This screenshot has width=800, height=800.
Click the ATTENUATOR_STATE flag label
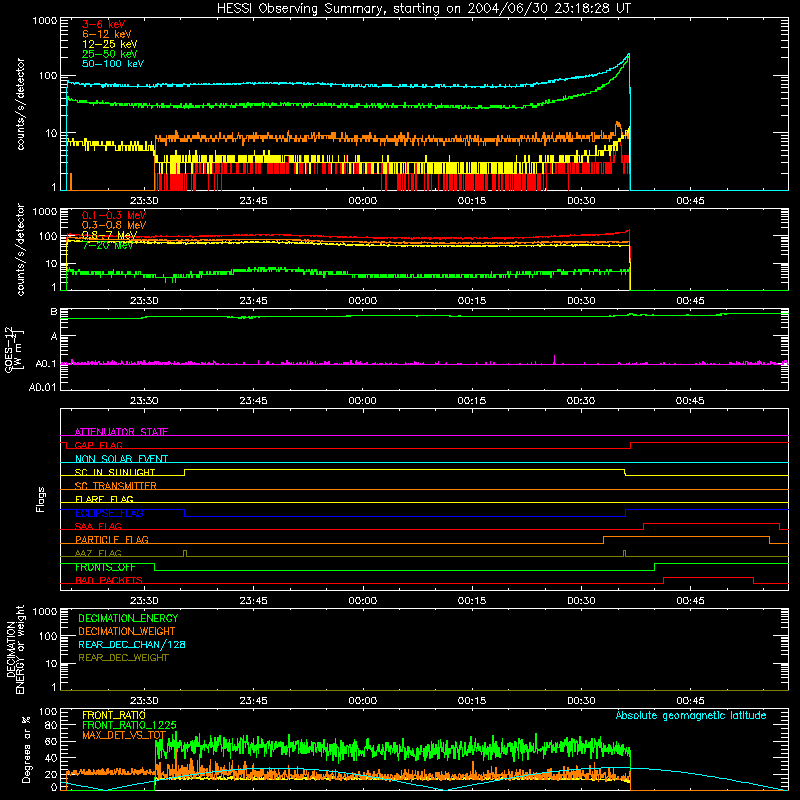click(121, 432)
